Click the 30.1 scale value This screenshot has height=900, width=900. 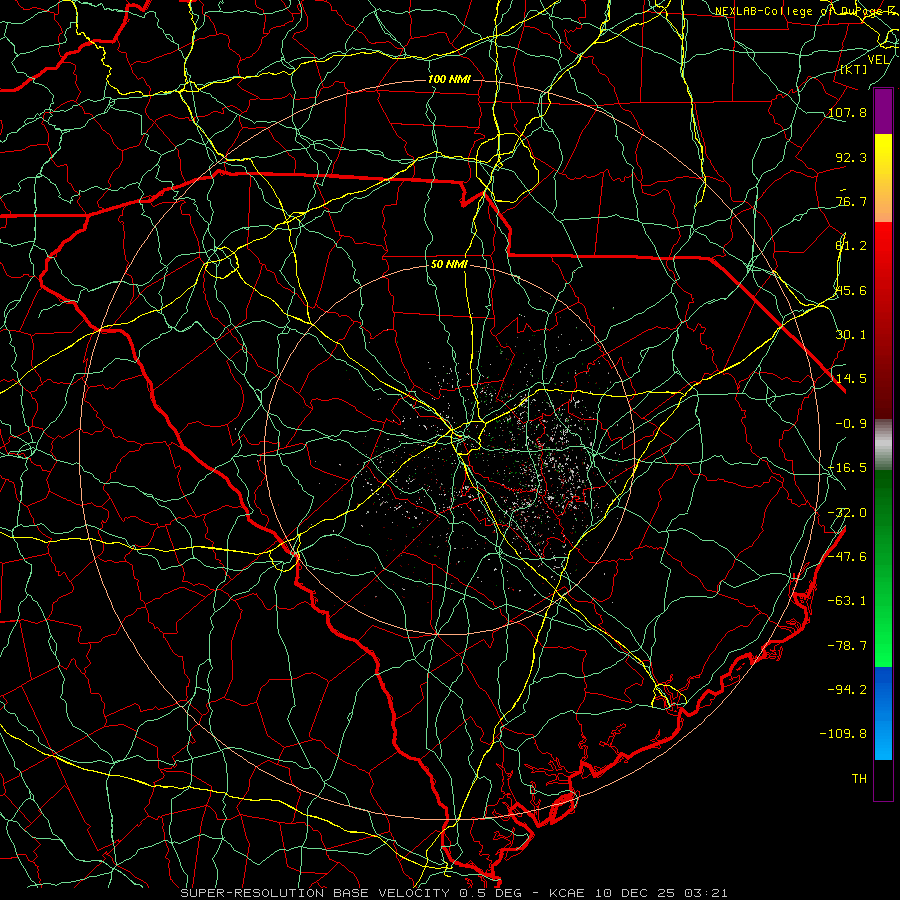tap(851, 335)
